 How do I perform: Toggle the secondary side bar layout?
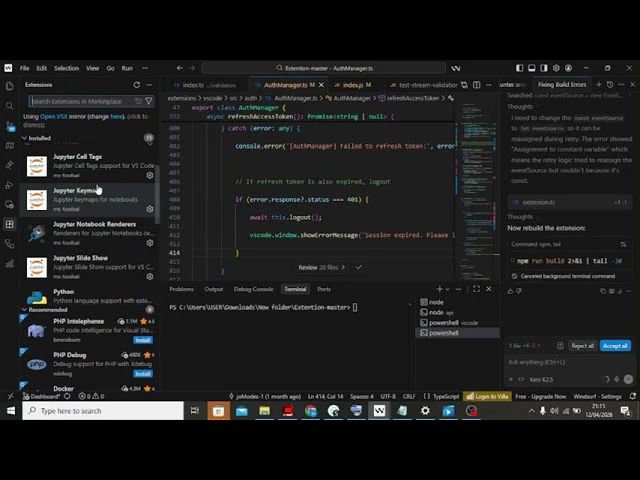pos(544,68)
